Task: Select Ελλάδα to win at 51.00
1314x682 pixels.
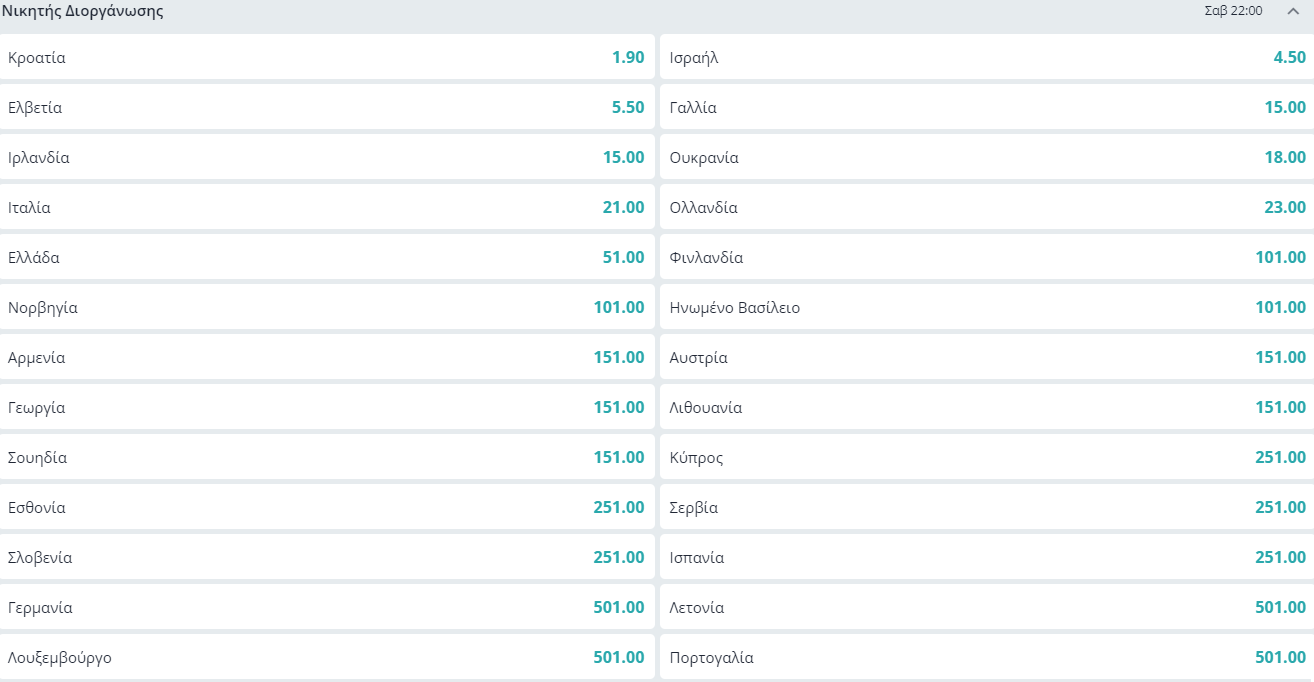Action: [x=327, y=257]
